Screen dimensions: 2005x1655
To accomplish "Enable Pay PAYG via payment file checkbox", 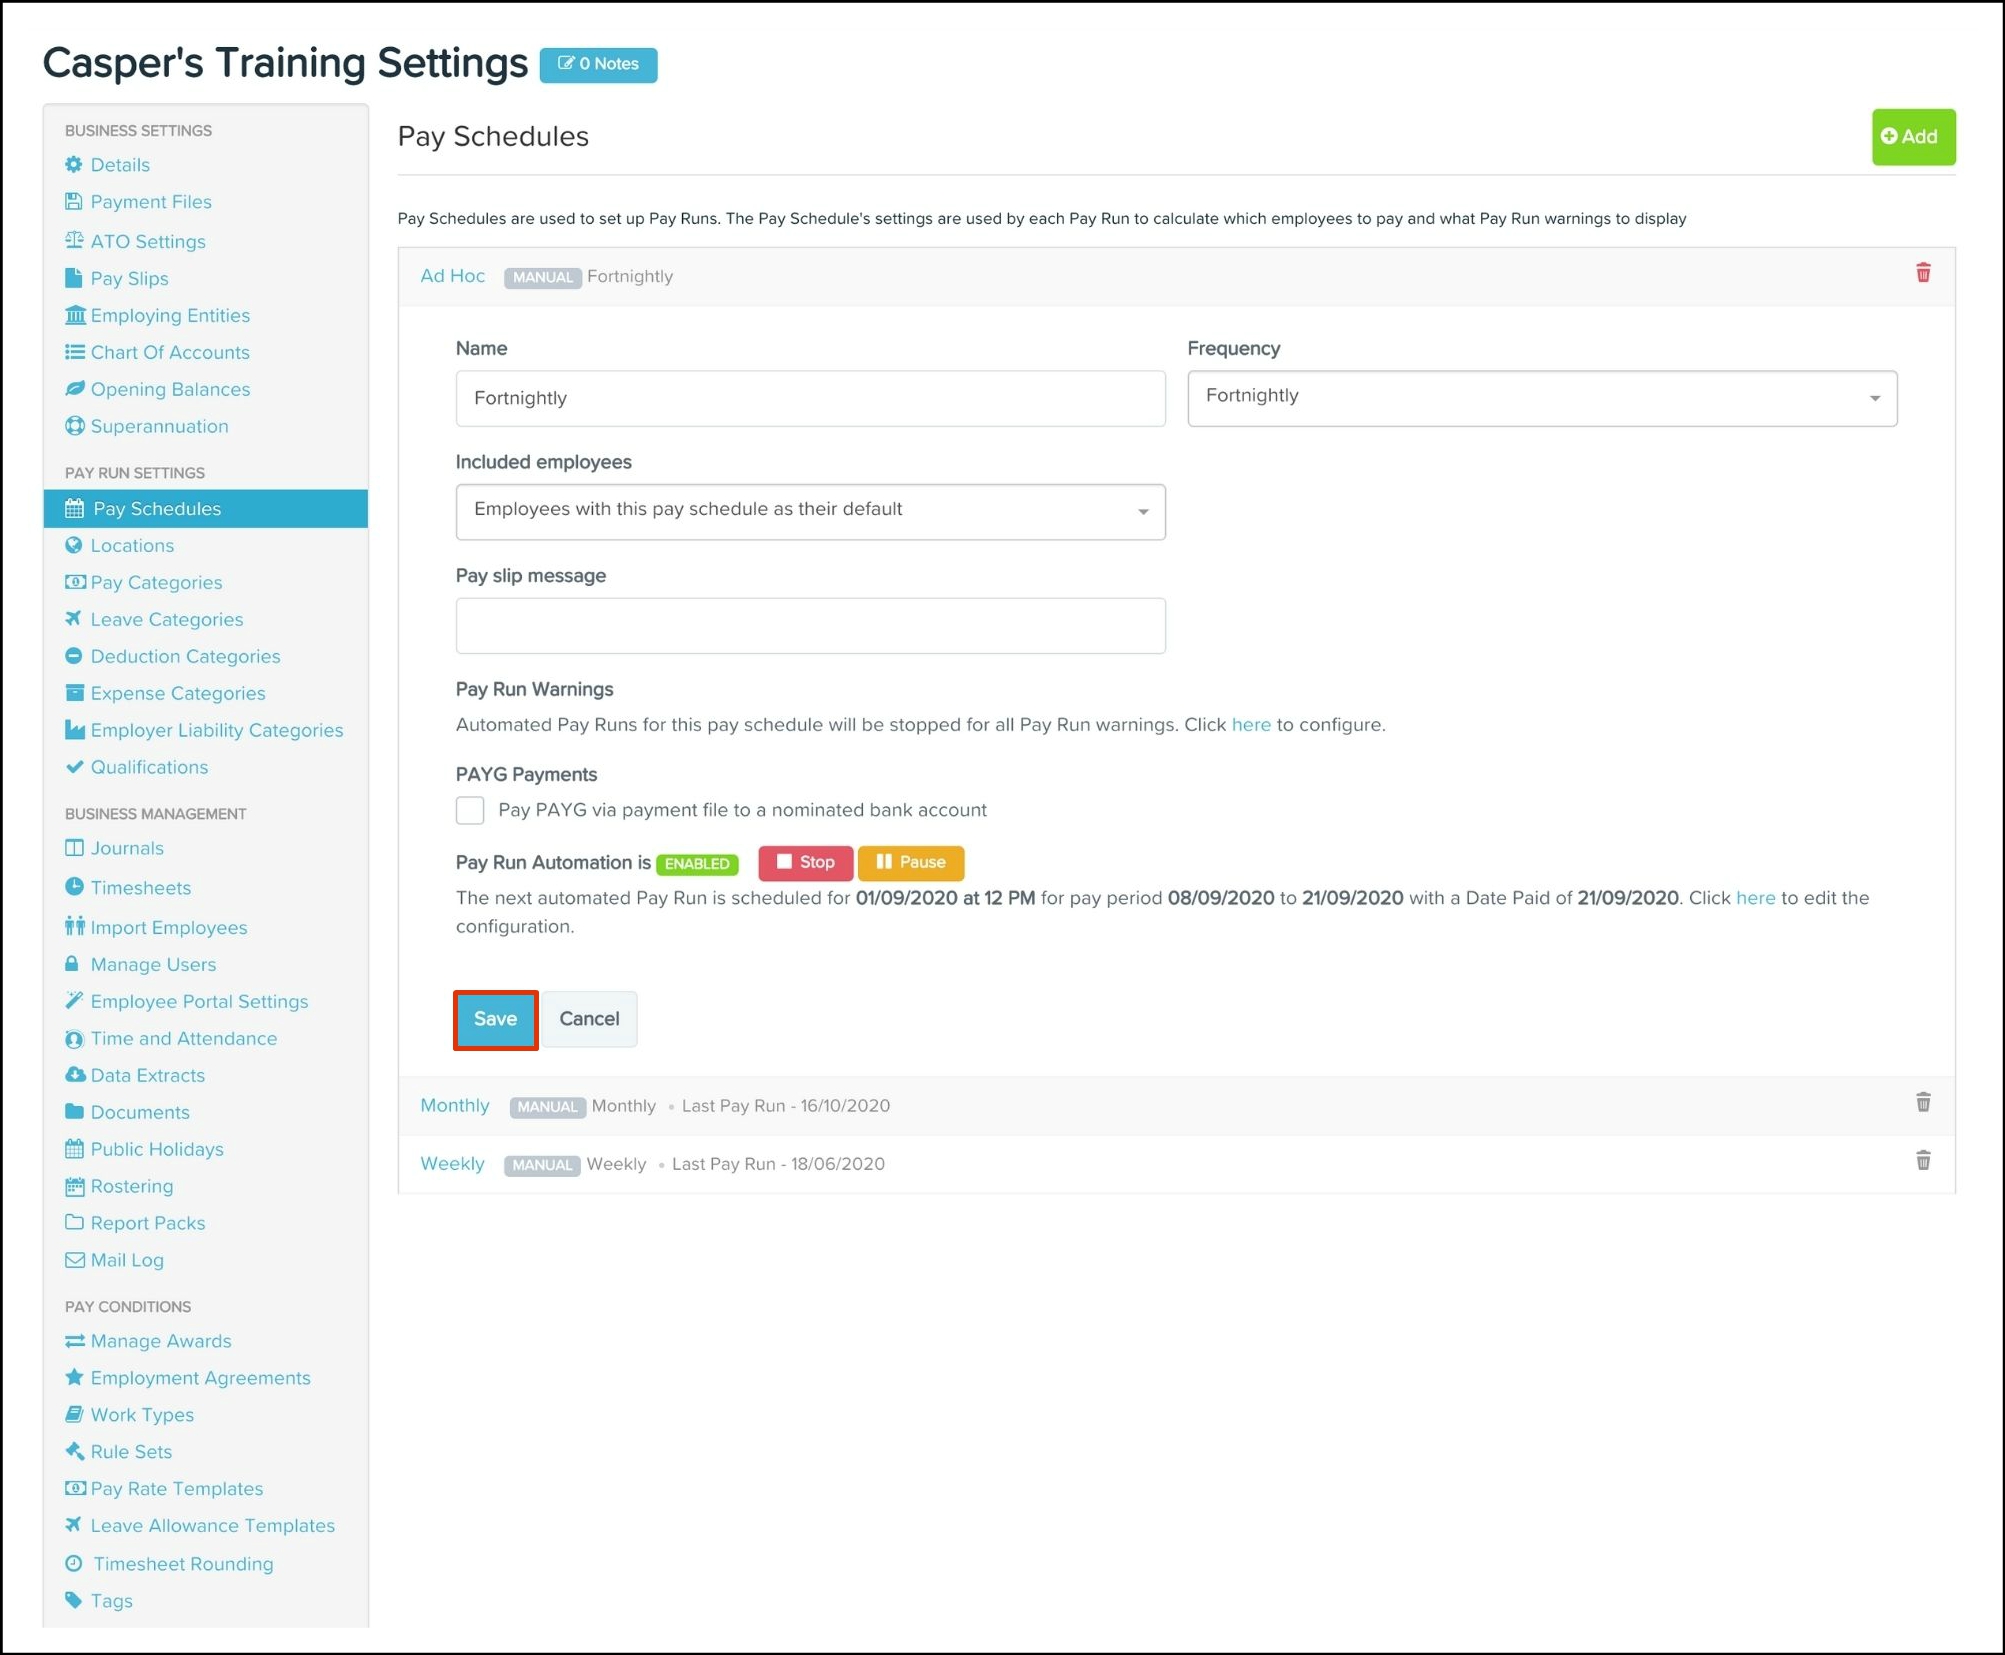I will coord(470,810).
